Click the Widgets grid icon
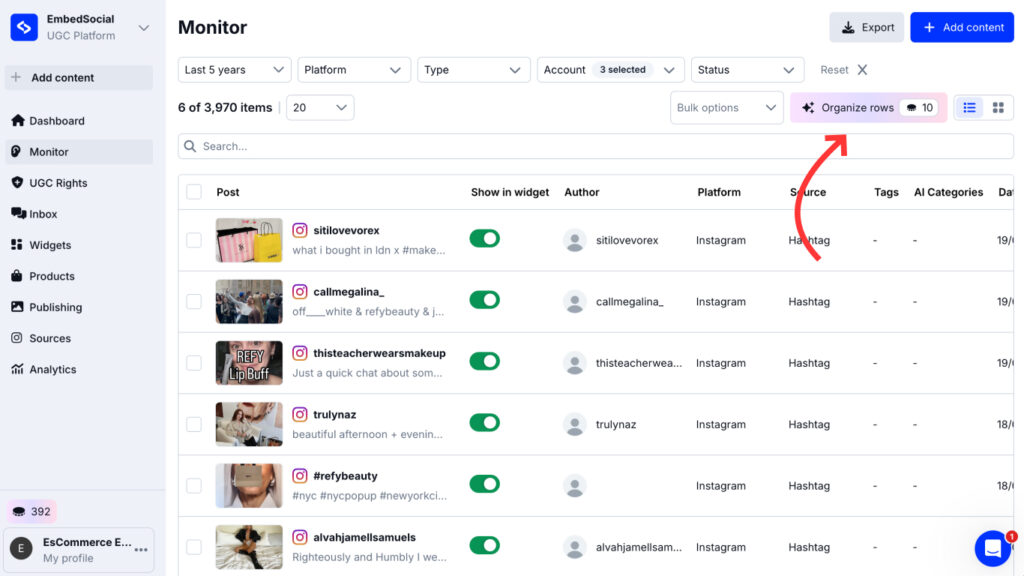The height and width of the screenshot is (576, 1024). pyautogui.click(x=17, y=244)
